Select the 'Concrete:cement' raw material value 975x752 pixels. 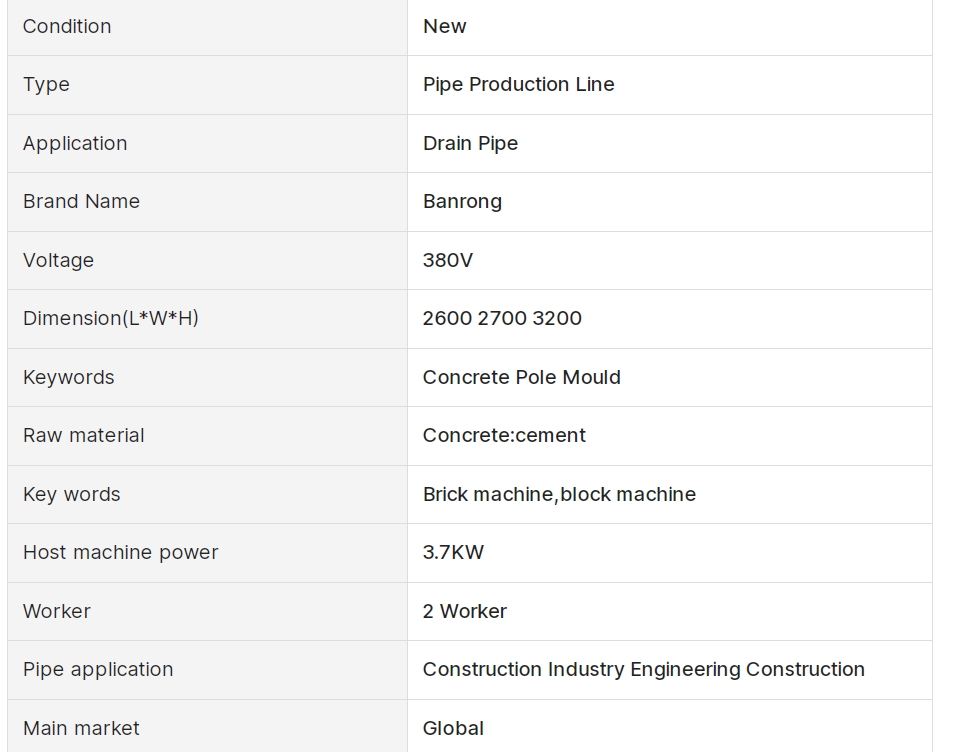coord(504,436)
